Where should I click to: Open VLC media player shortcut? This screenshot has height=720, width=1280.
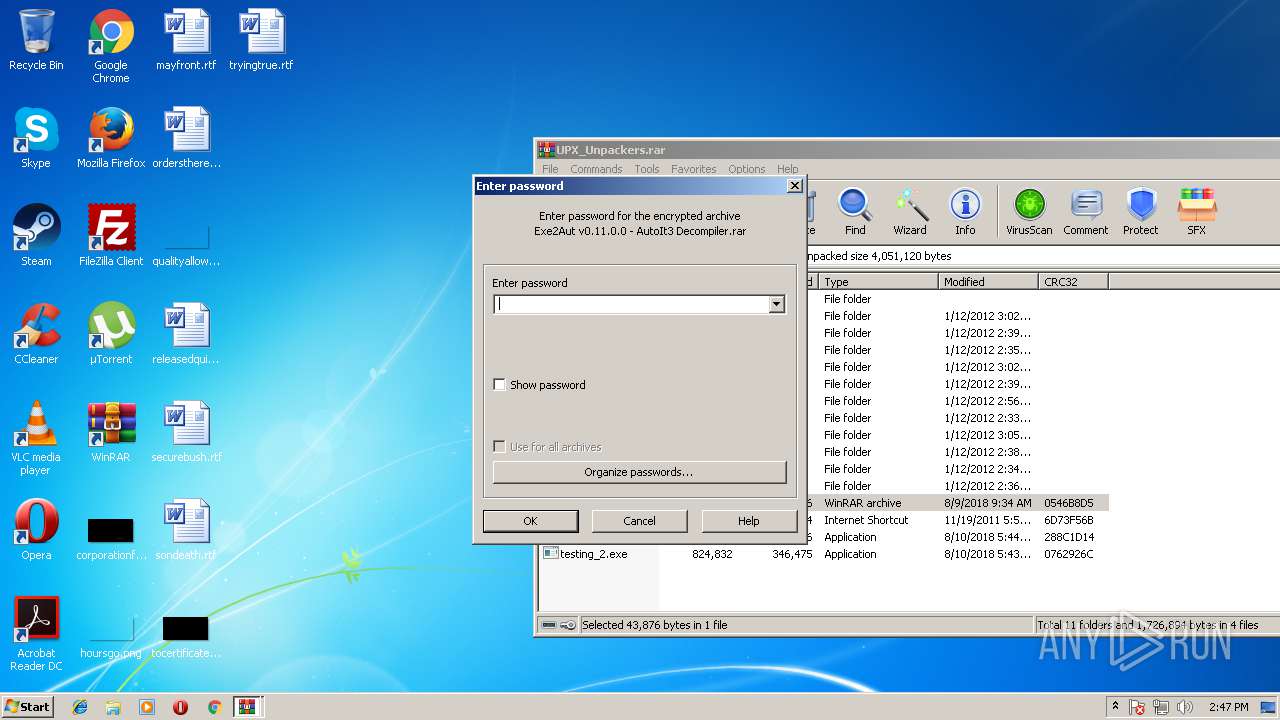click(x=36, y=438)
